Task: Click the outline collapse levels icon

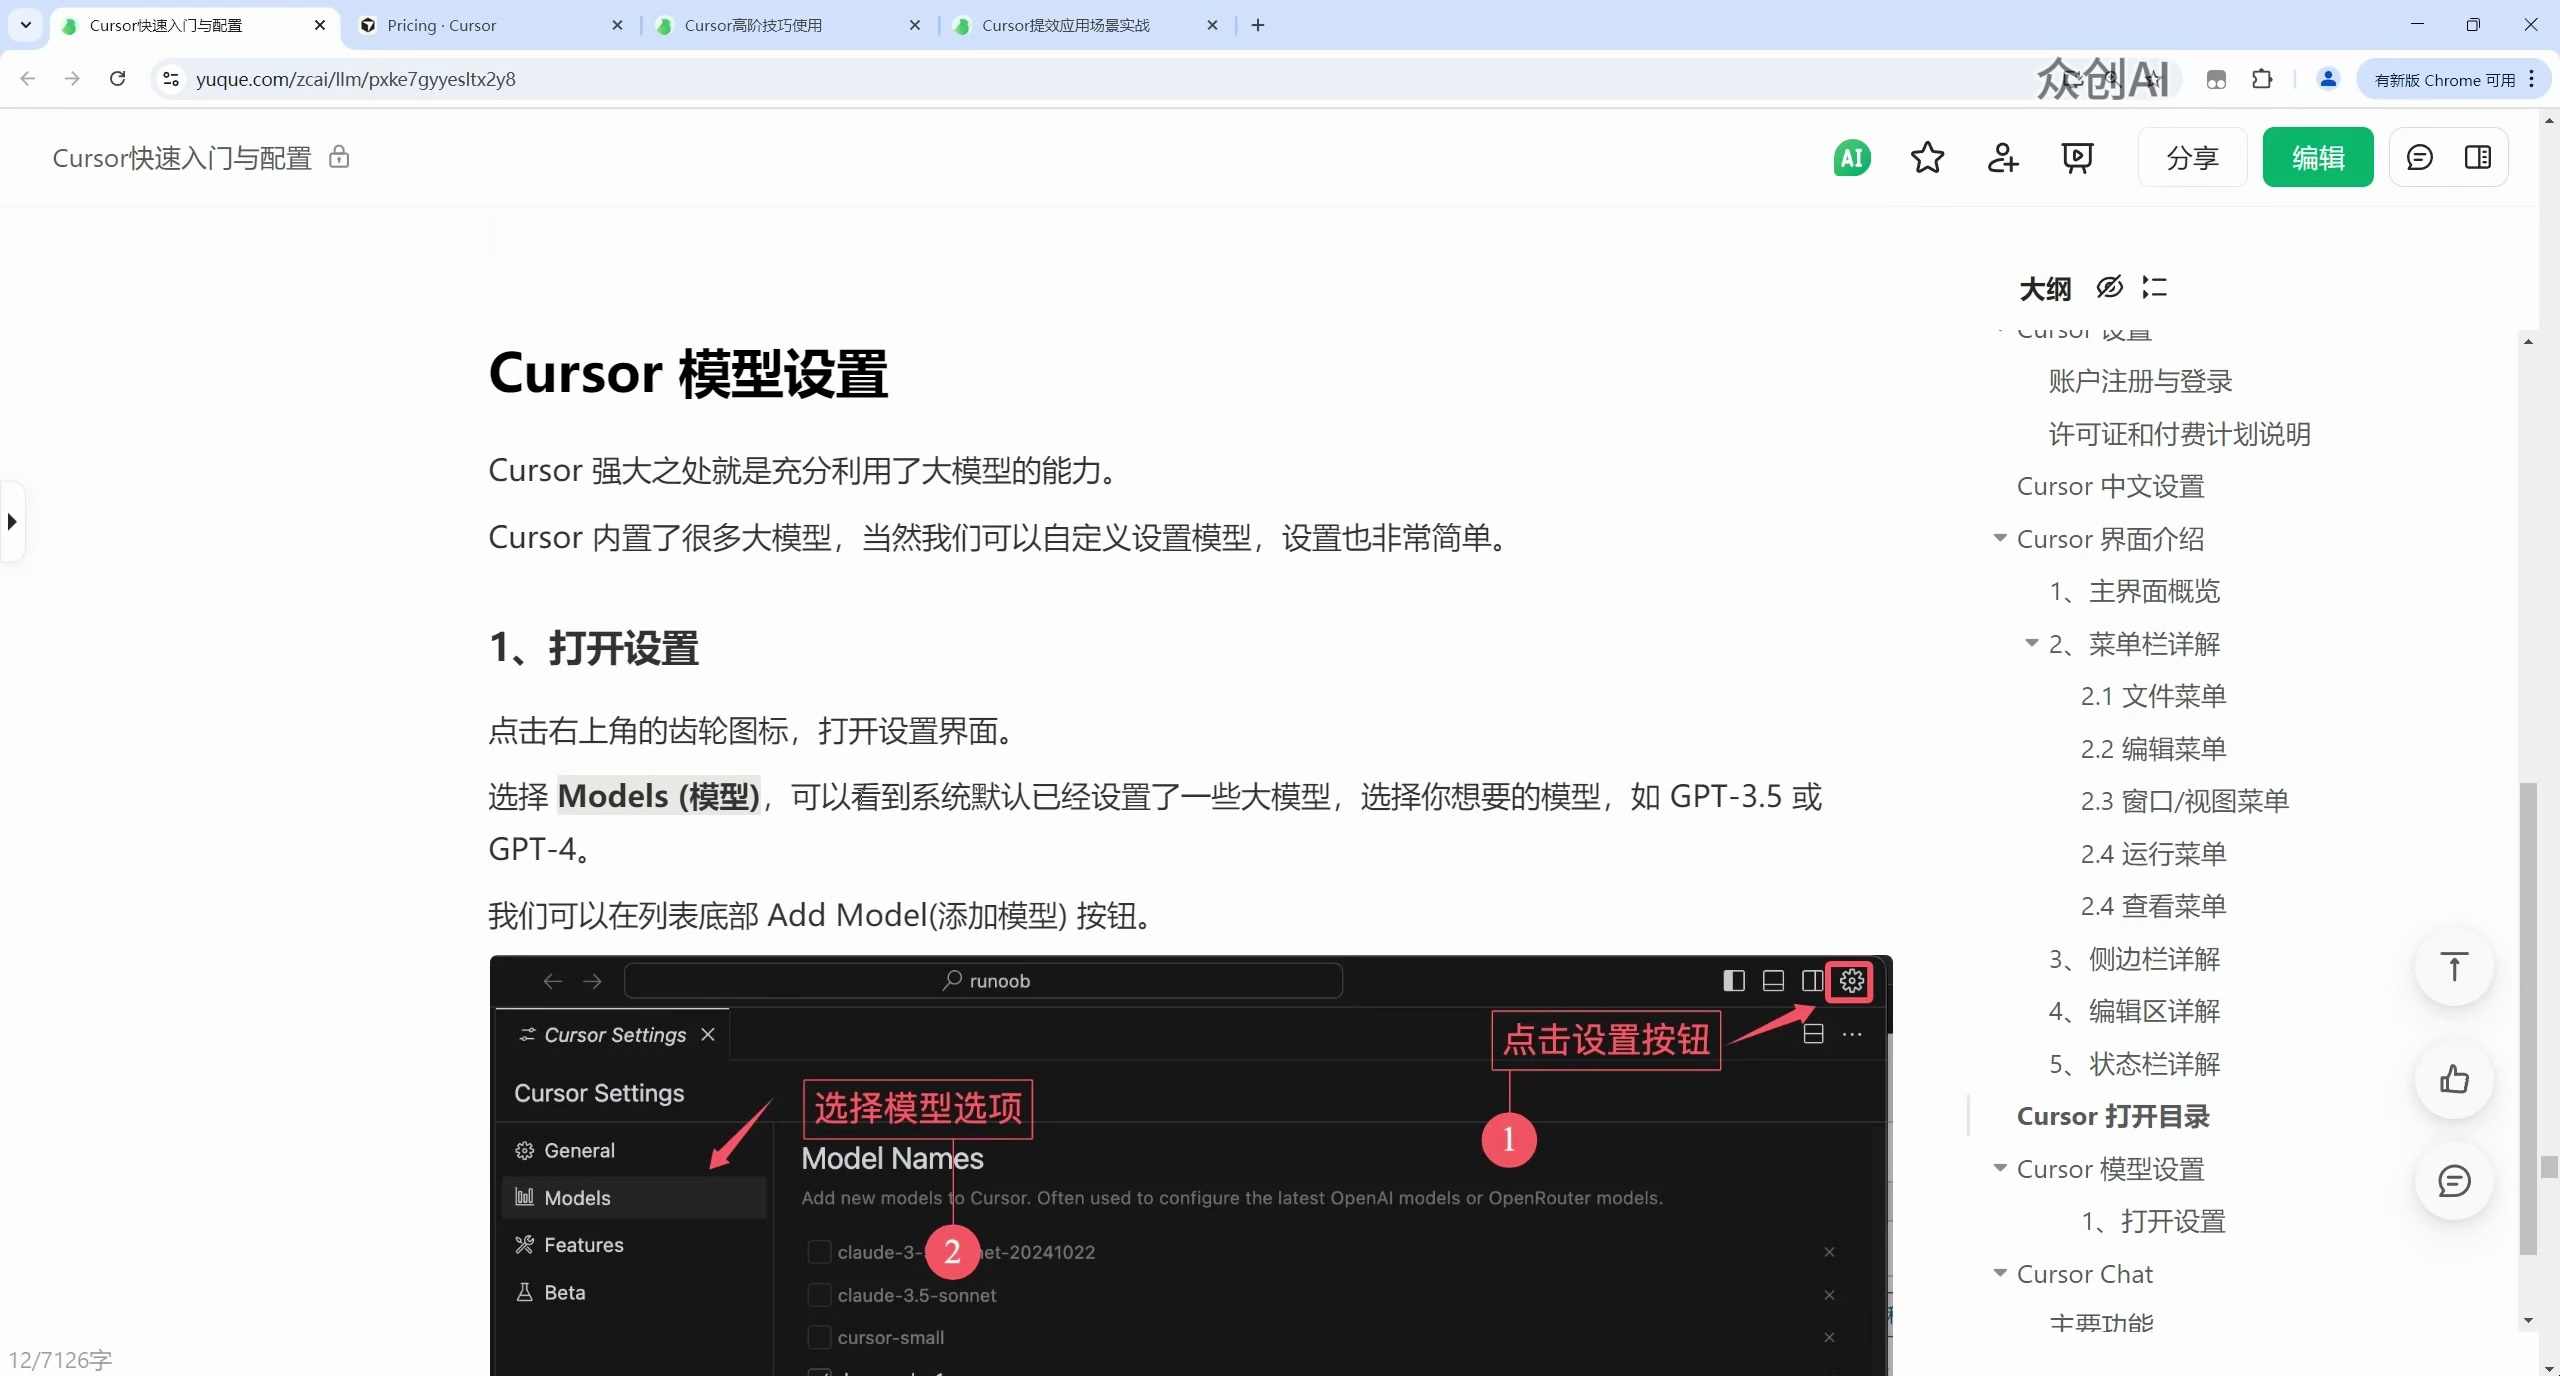Action: point(2154,288)
